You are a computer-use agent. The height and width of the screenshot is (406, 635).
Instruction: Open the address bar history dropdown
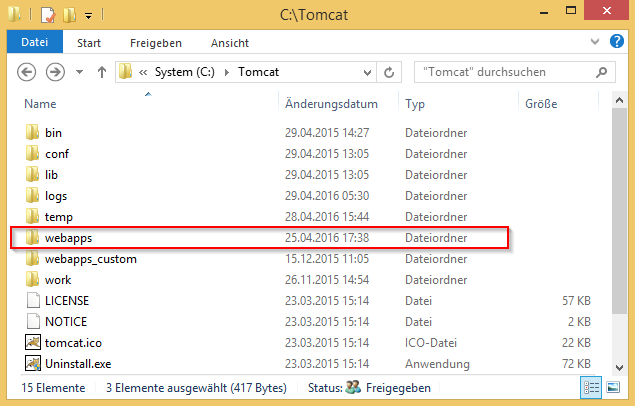367,73
